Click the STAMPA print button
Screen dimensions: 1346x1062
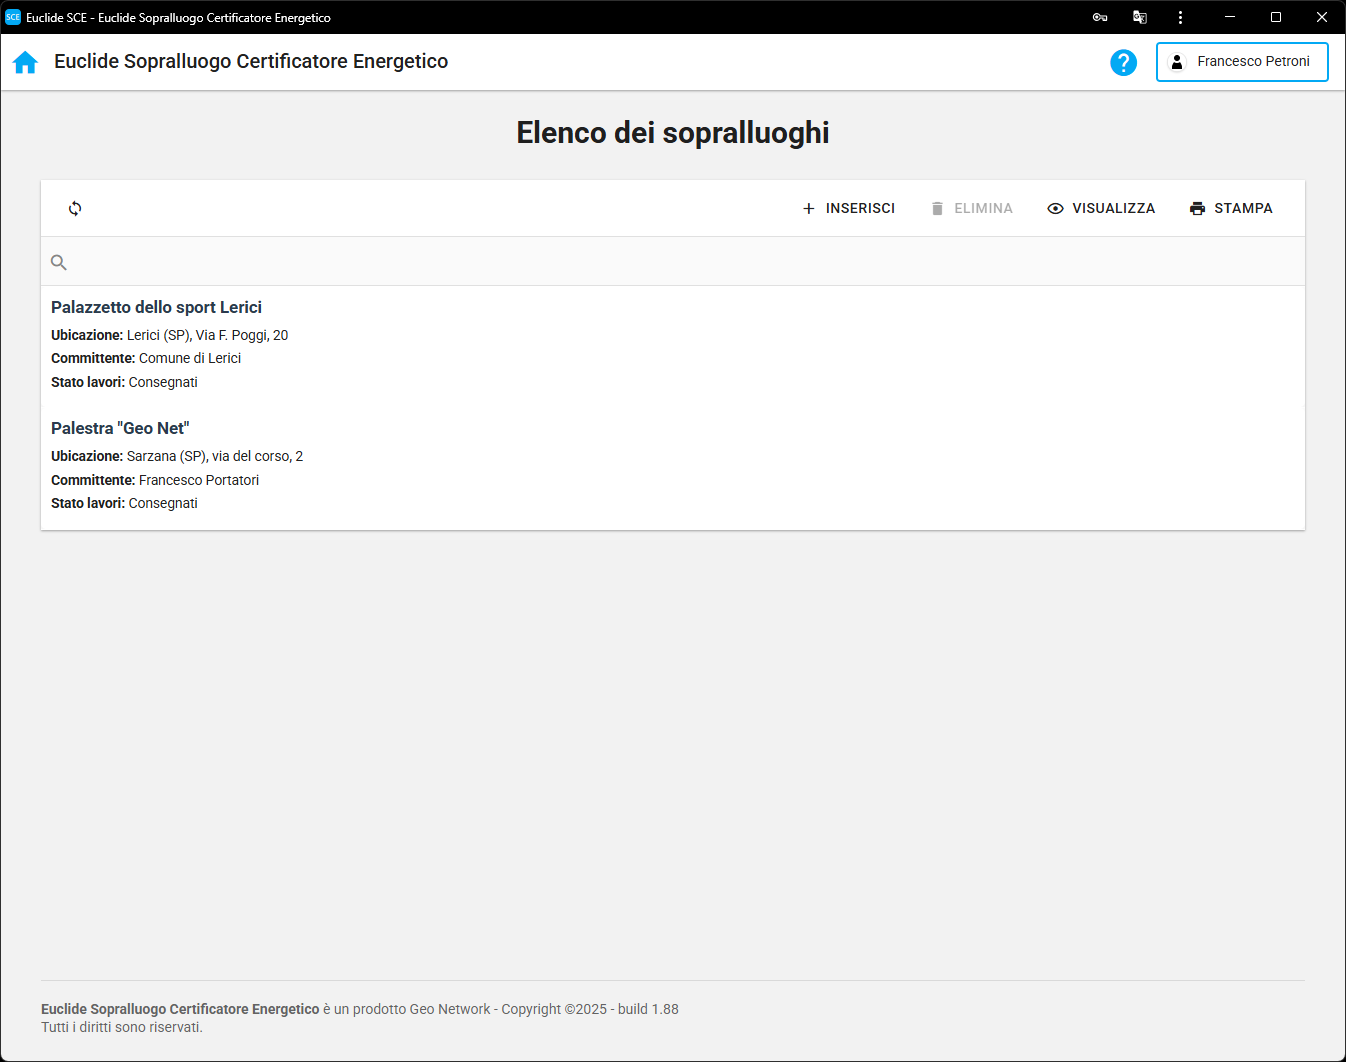coord(1231,208)
